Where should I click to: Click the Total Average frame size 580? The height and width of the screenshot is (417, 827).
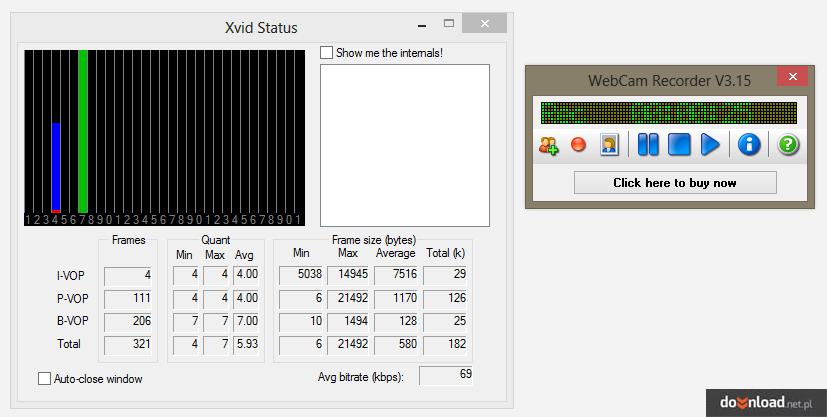pyautogui.click(x=396, y=345)
